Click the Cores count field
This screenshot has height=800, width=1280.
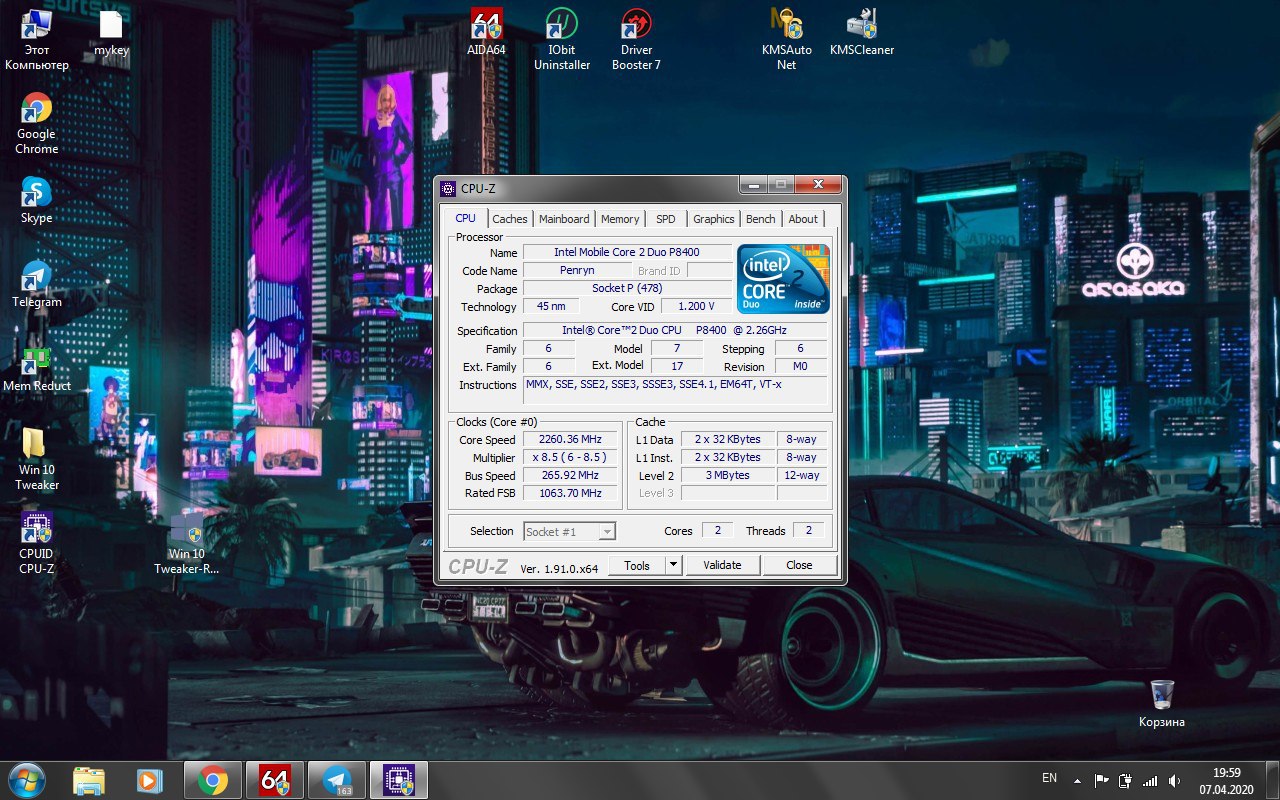717,530
